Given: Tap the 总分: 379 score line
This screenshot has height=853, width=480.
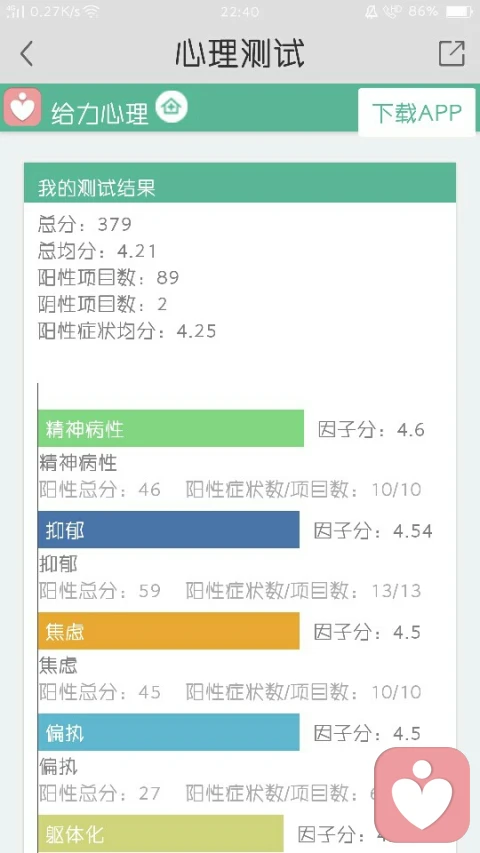Looking at the screenshot, I should (x=85, y=224).
